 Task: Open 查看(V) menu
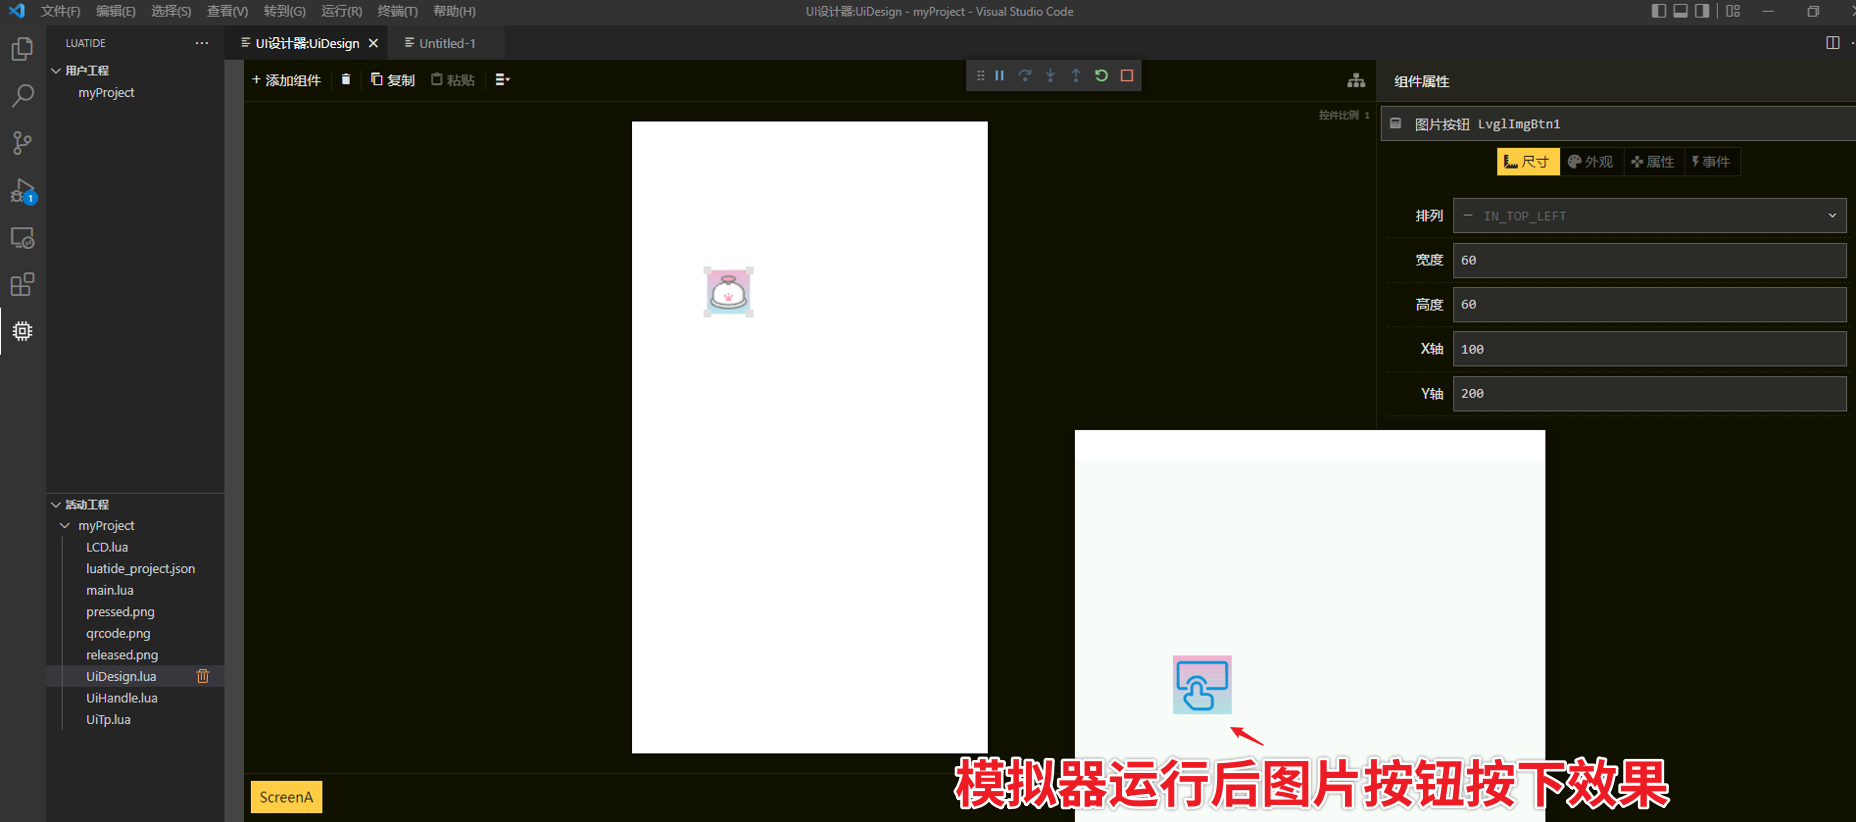point(228,11)
